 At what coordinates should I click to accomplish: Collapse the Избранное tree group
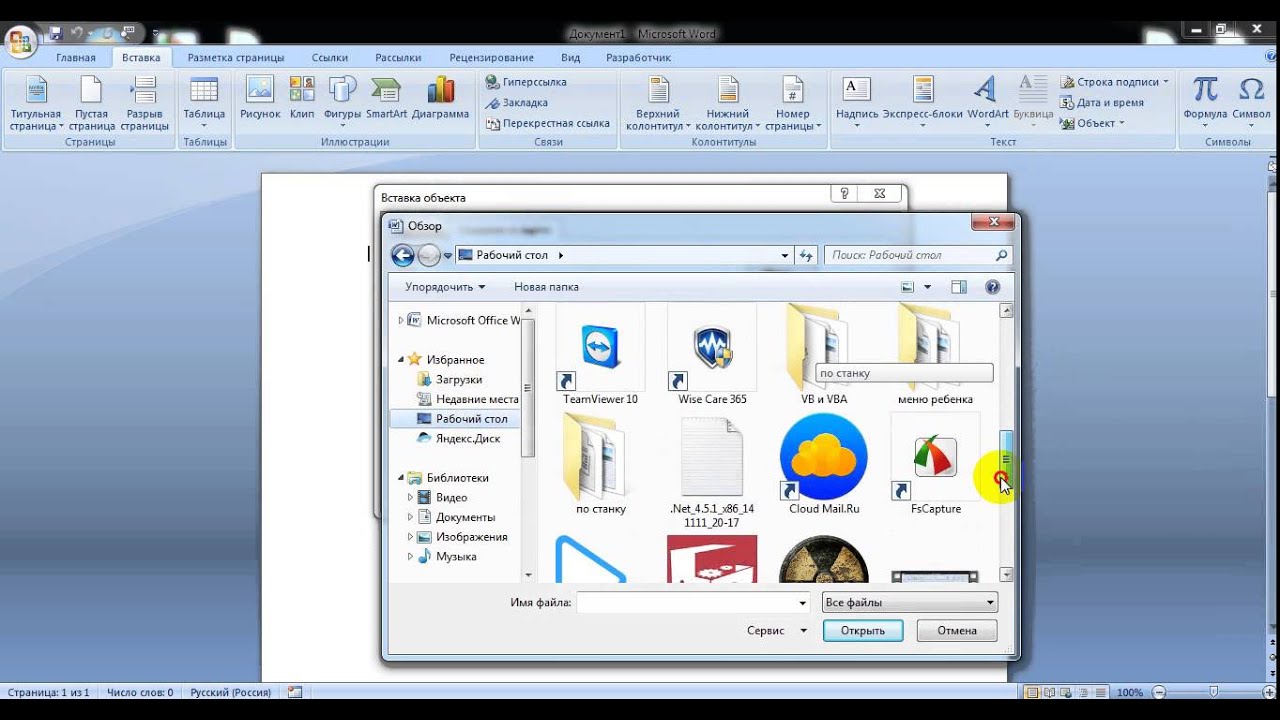[x=401, y=360]
